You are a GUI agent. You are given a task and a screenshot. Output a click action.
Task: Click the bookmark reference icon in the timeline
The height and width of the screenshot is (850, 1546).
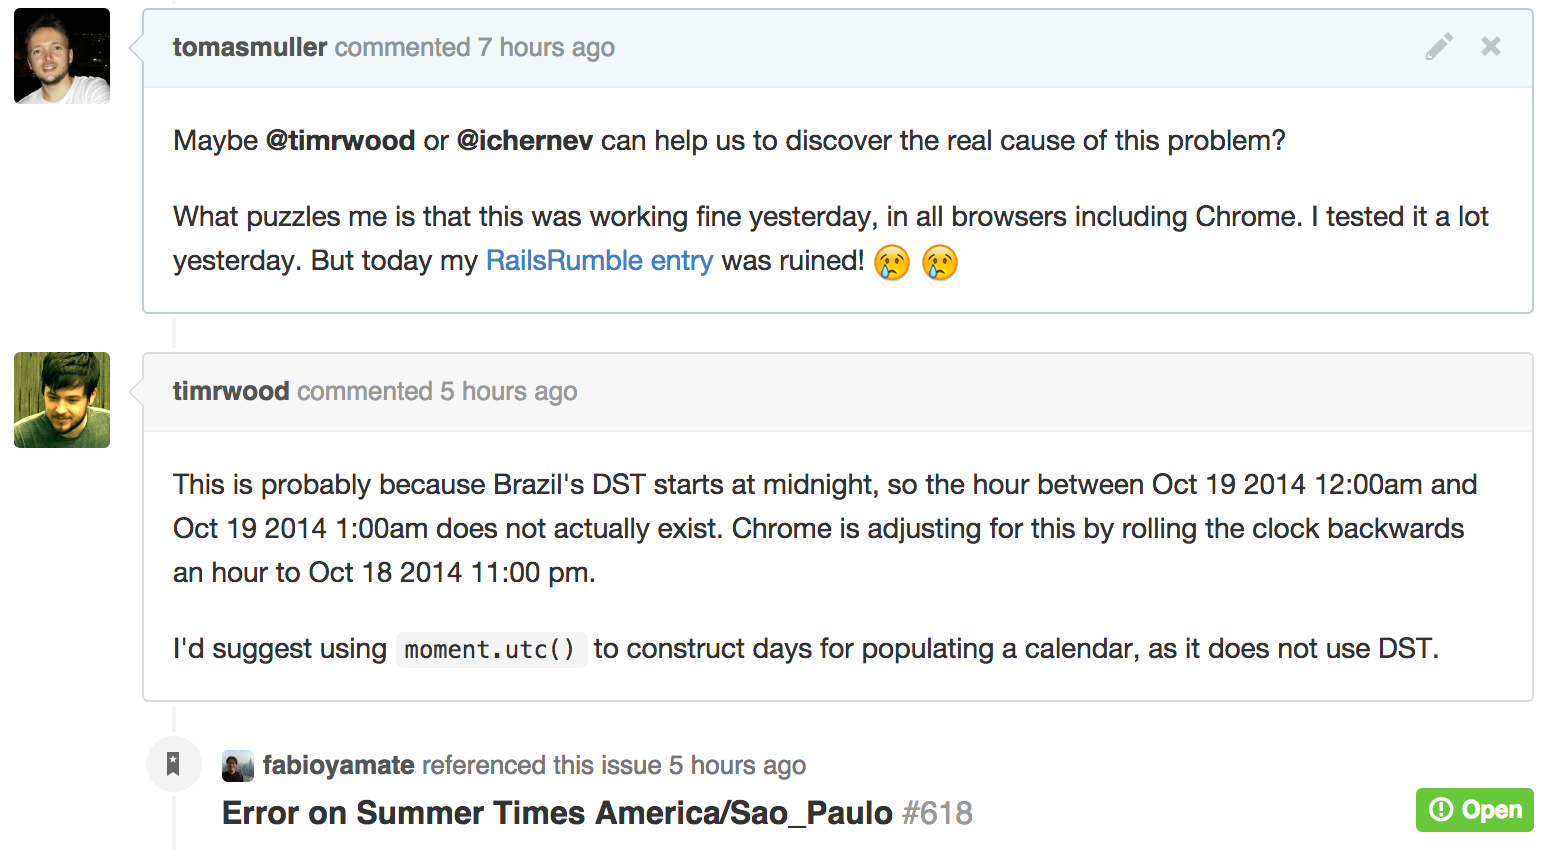click(173, 764)
